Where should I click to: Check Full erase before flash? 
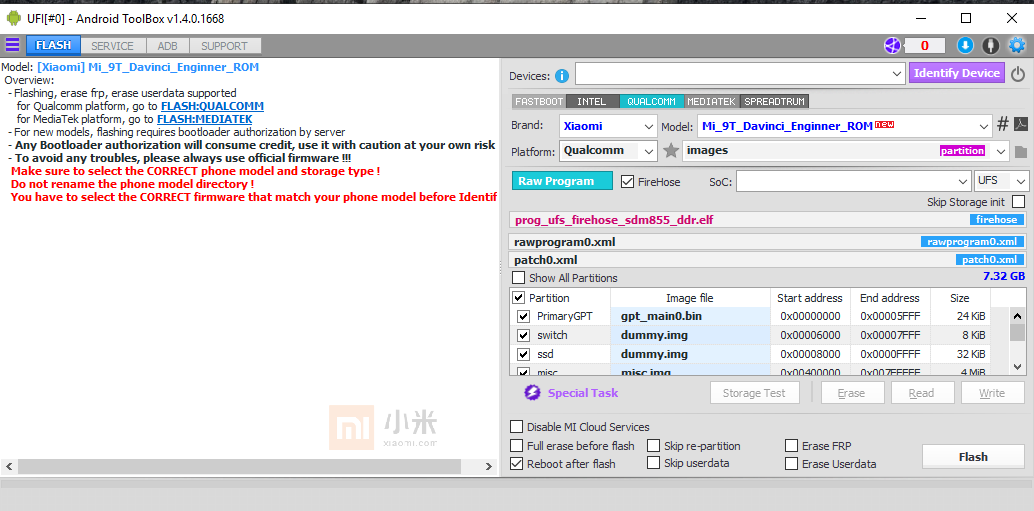(x=516, y=446)
